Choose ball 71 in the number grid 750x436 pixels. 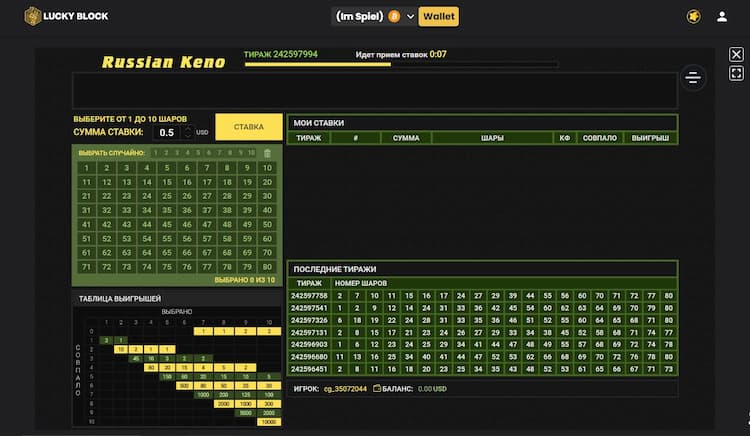click(x=87, y=267)
